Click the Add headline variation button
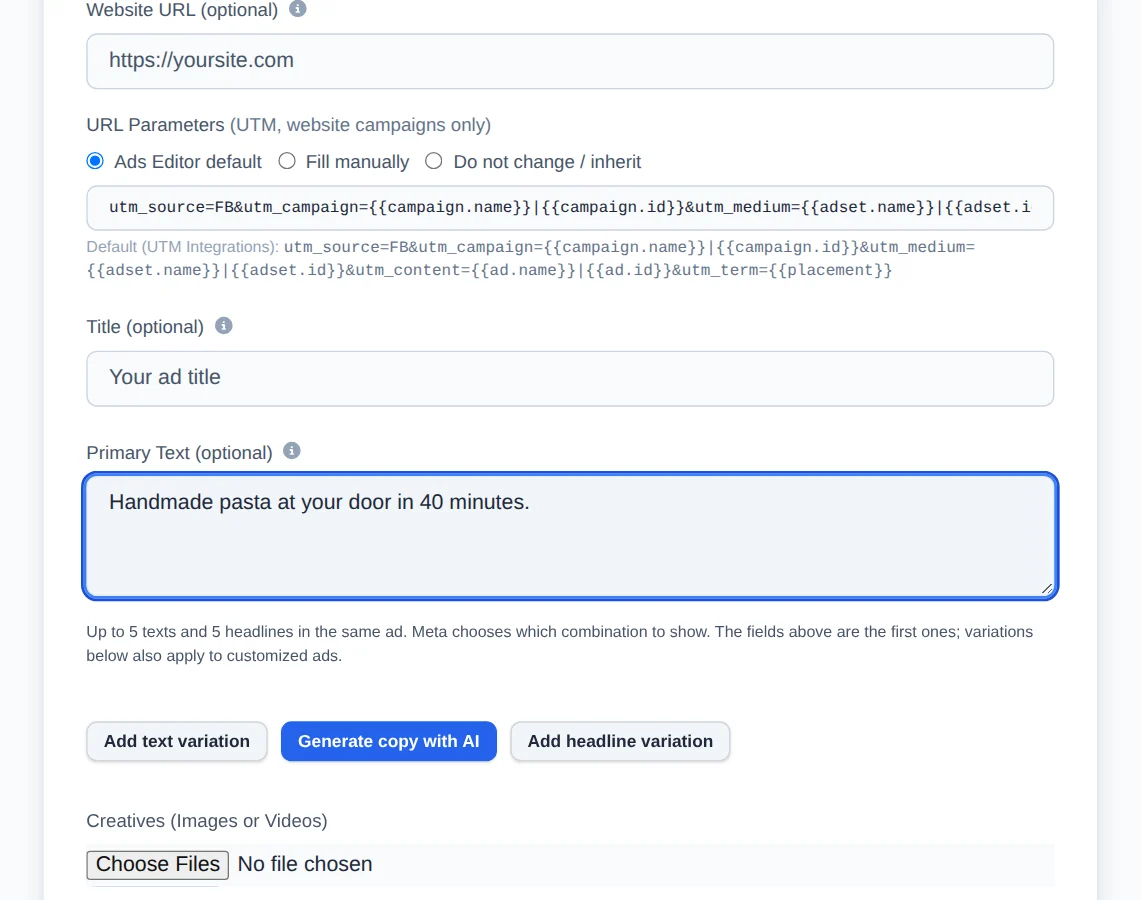 [620, 741]
